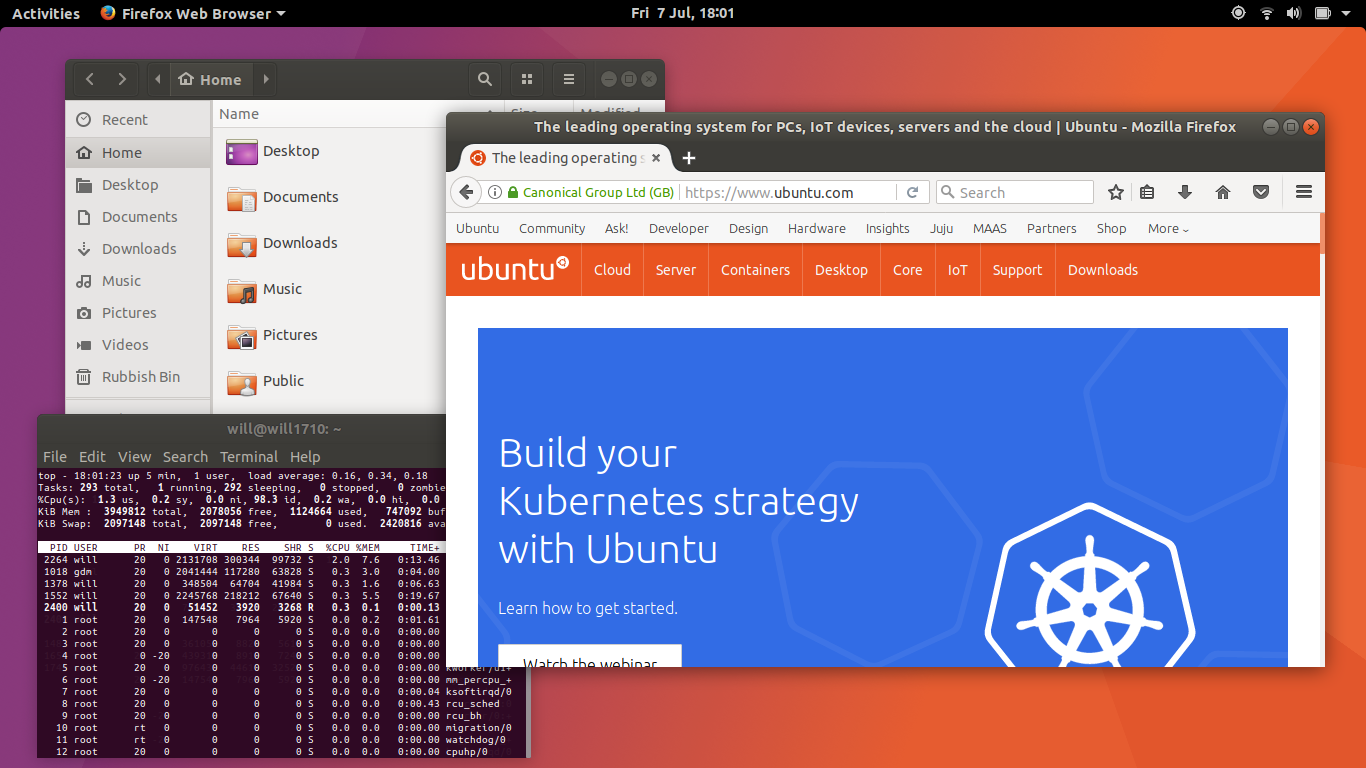This screenshot has width=1366, height=768.
Task: Open the Firefox Web Browser app menu
Action: click(193, 13)
